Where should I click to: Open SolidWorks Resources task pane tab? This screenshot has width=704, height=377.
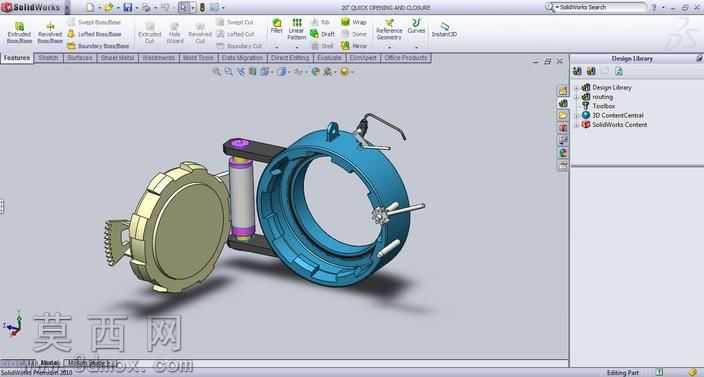point(563,91)
